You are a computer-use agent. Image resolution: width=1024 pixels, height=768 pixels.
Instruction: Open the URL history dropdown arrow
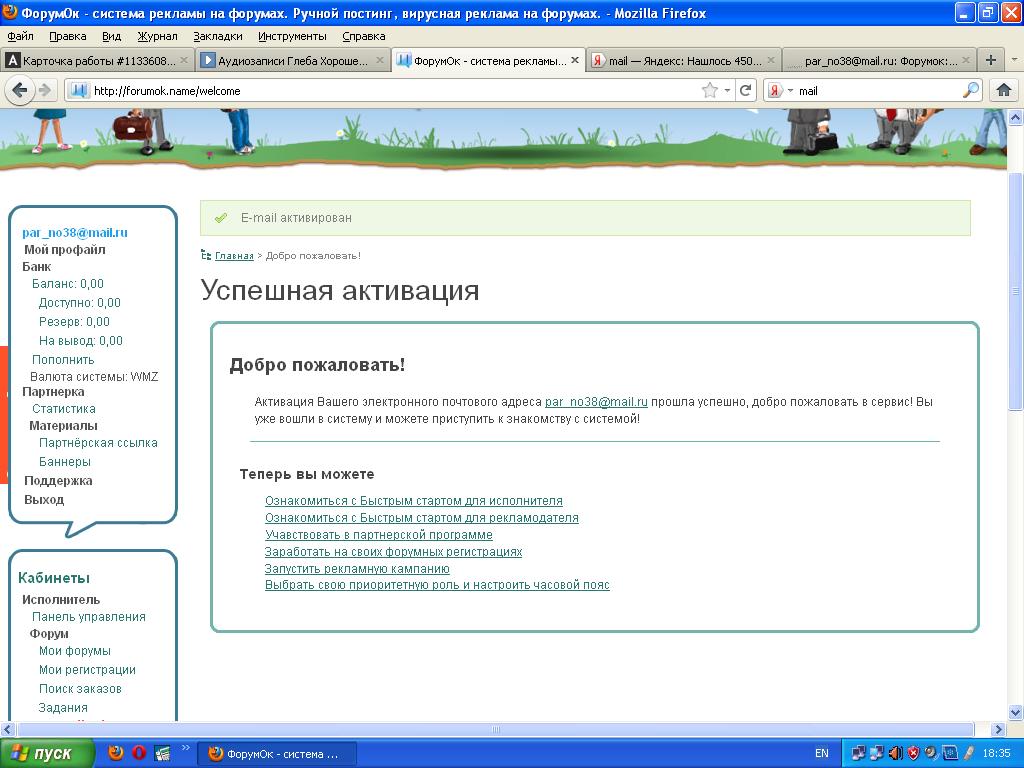(x=727, y=90)
